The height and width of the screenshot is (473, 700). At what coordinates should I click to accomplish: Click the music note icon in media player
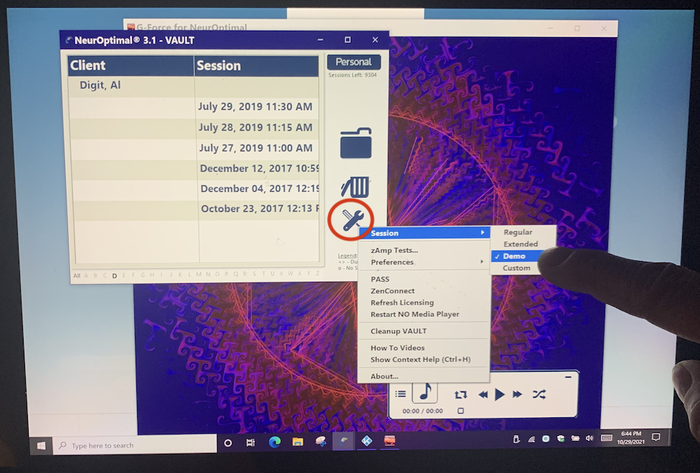pyautogui.click(x=425, y=392)
